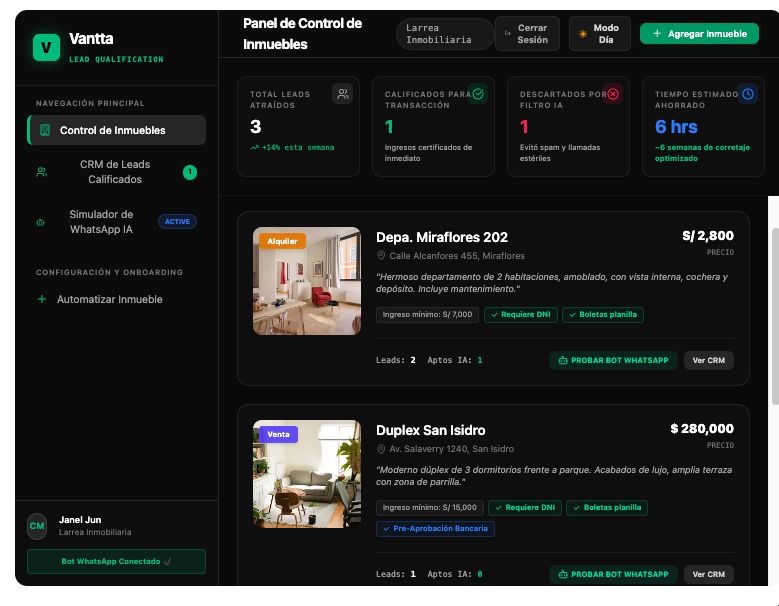Click the location pin beside Av. Salaverry 1240
This screenshot has width=779, height=606.
(x=381, y=449)
